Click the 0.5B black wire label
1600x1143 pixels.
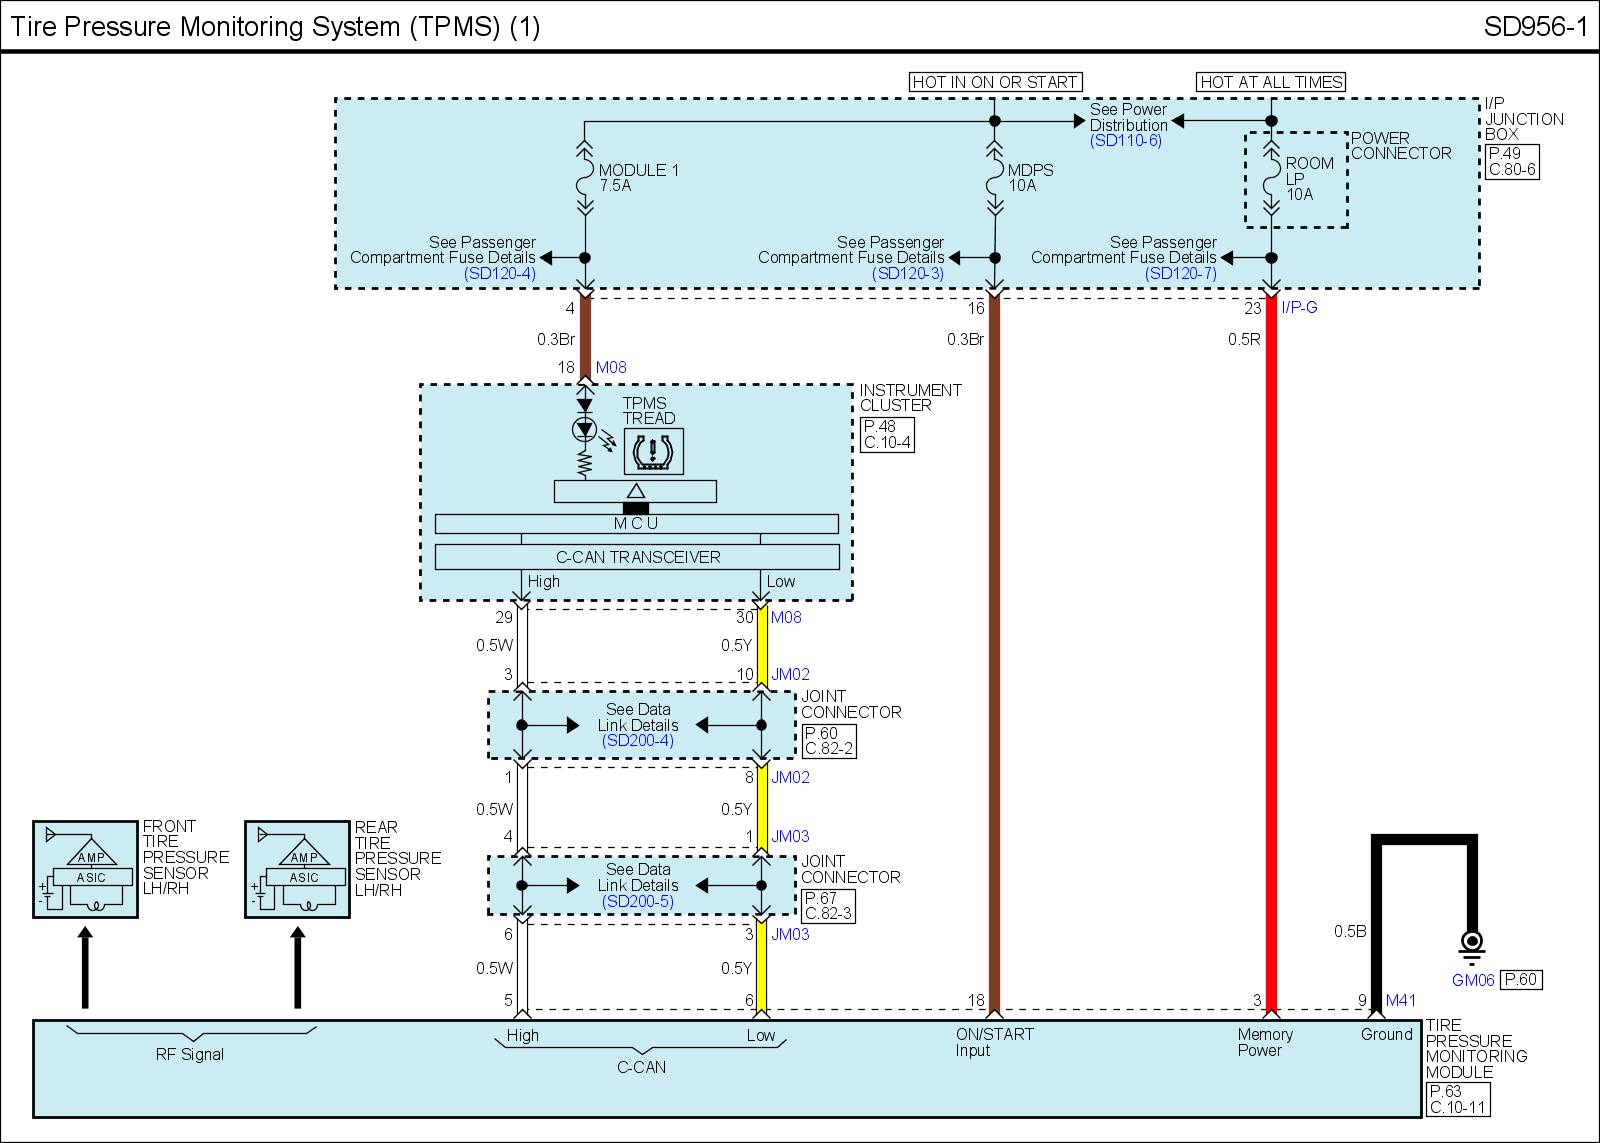pos(1350,931)
